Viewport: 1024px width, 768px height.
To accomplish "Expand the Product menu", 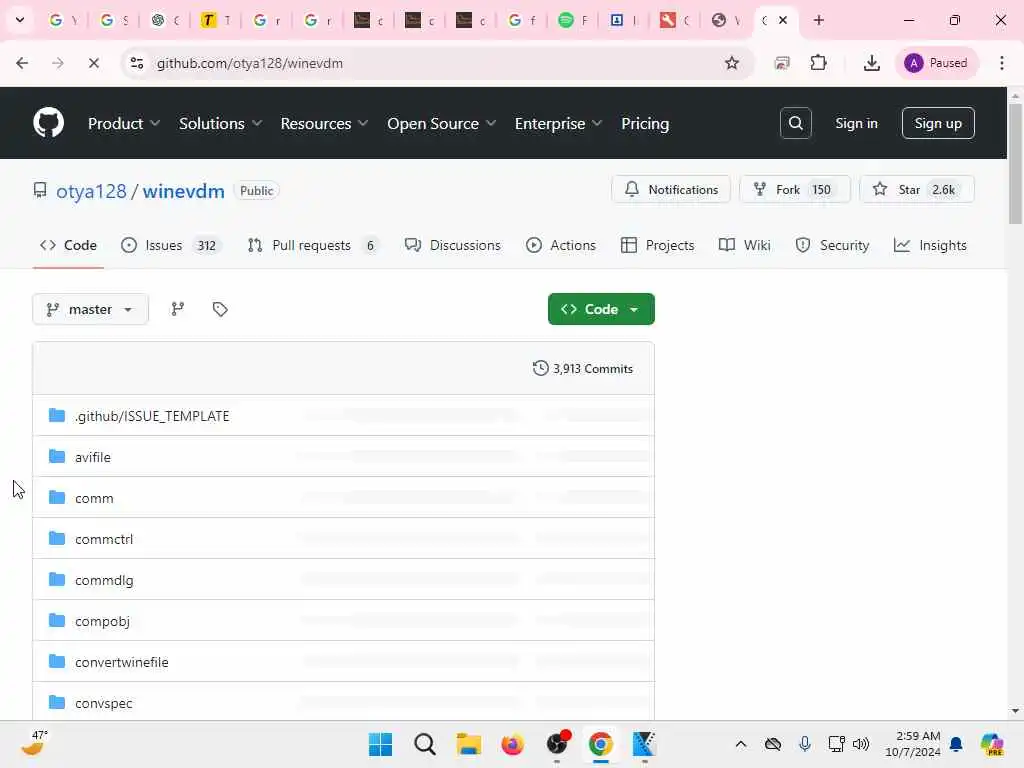I will (x=124, y=123).
